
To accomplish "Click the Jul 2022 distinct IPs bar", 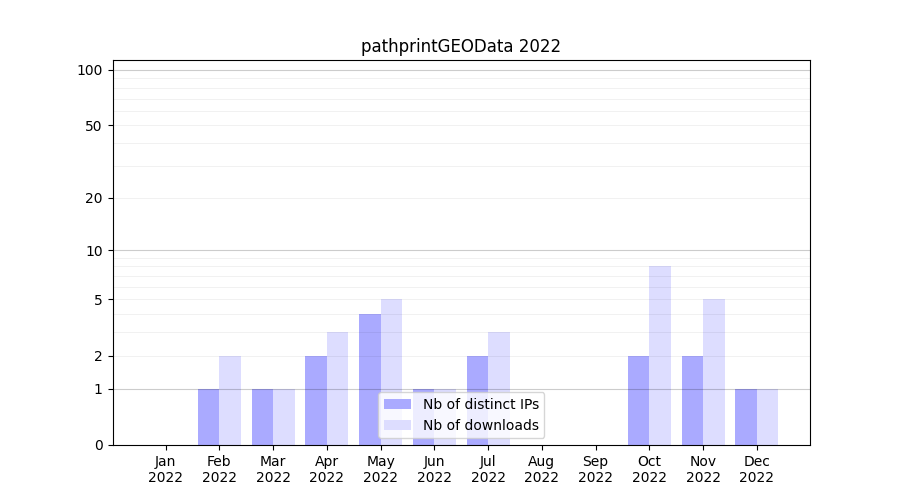I will [x=477, y=400].
